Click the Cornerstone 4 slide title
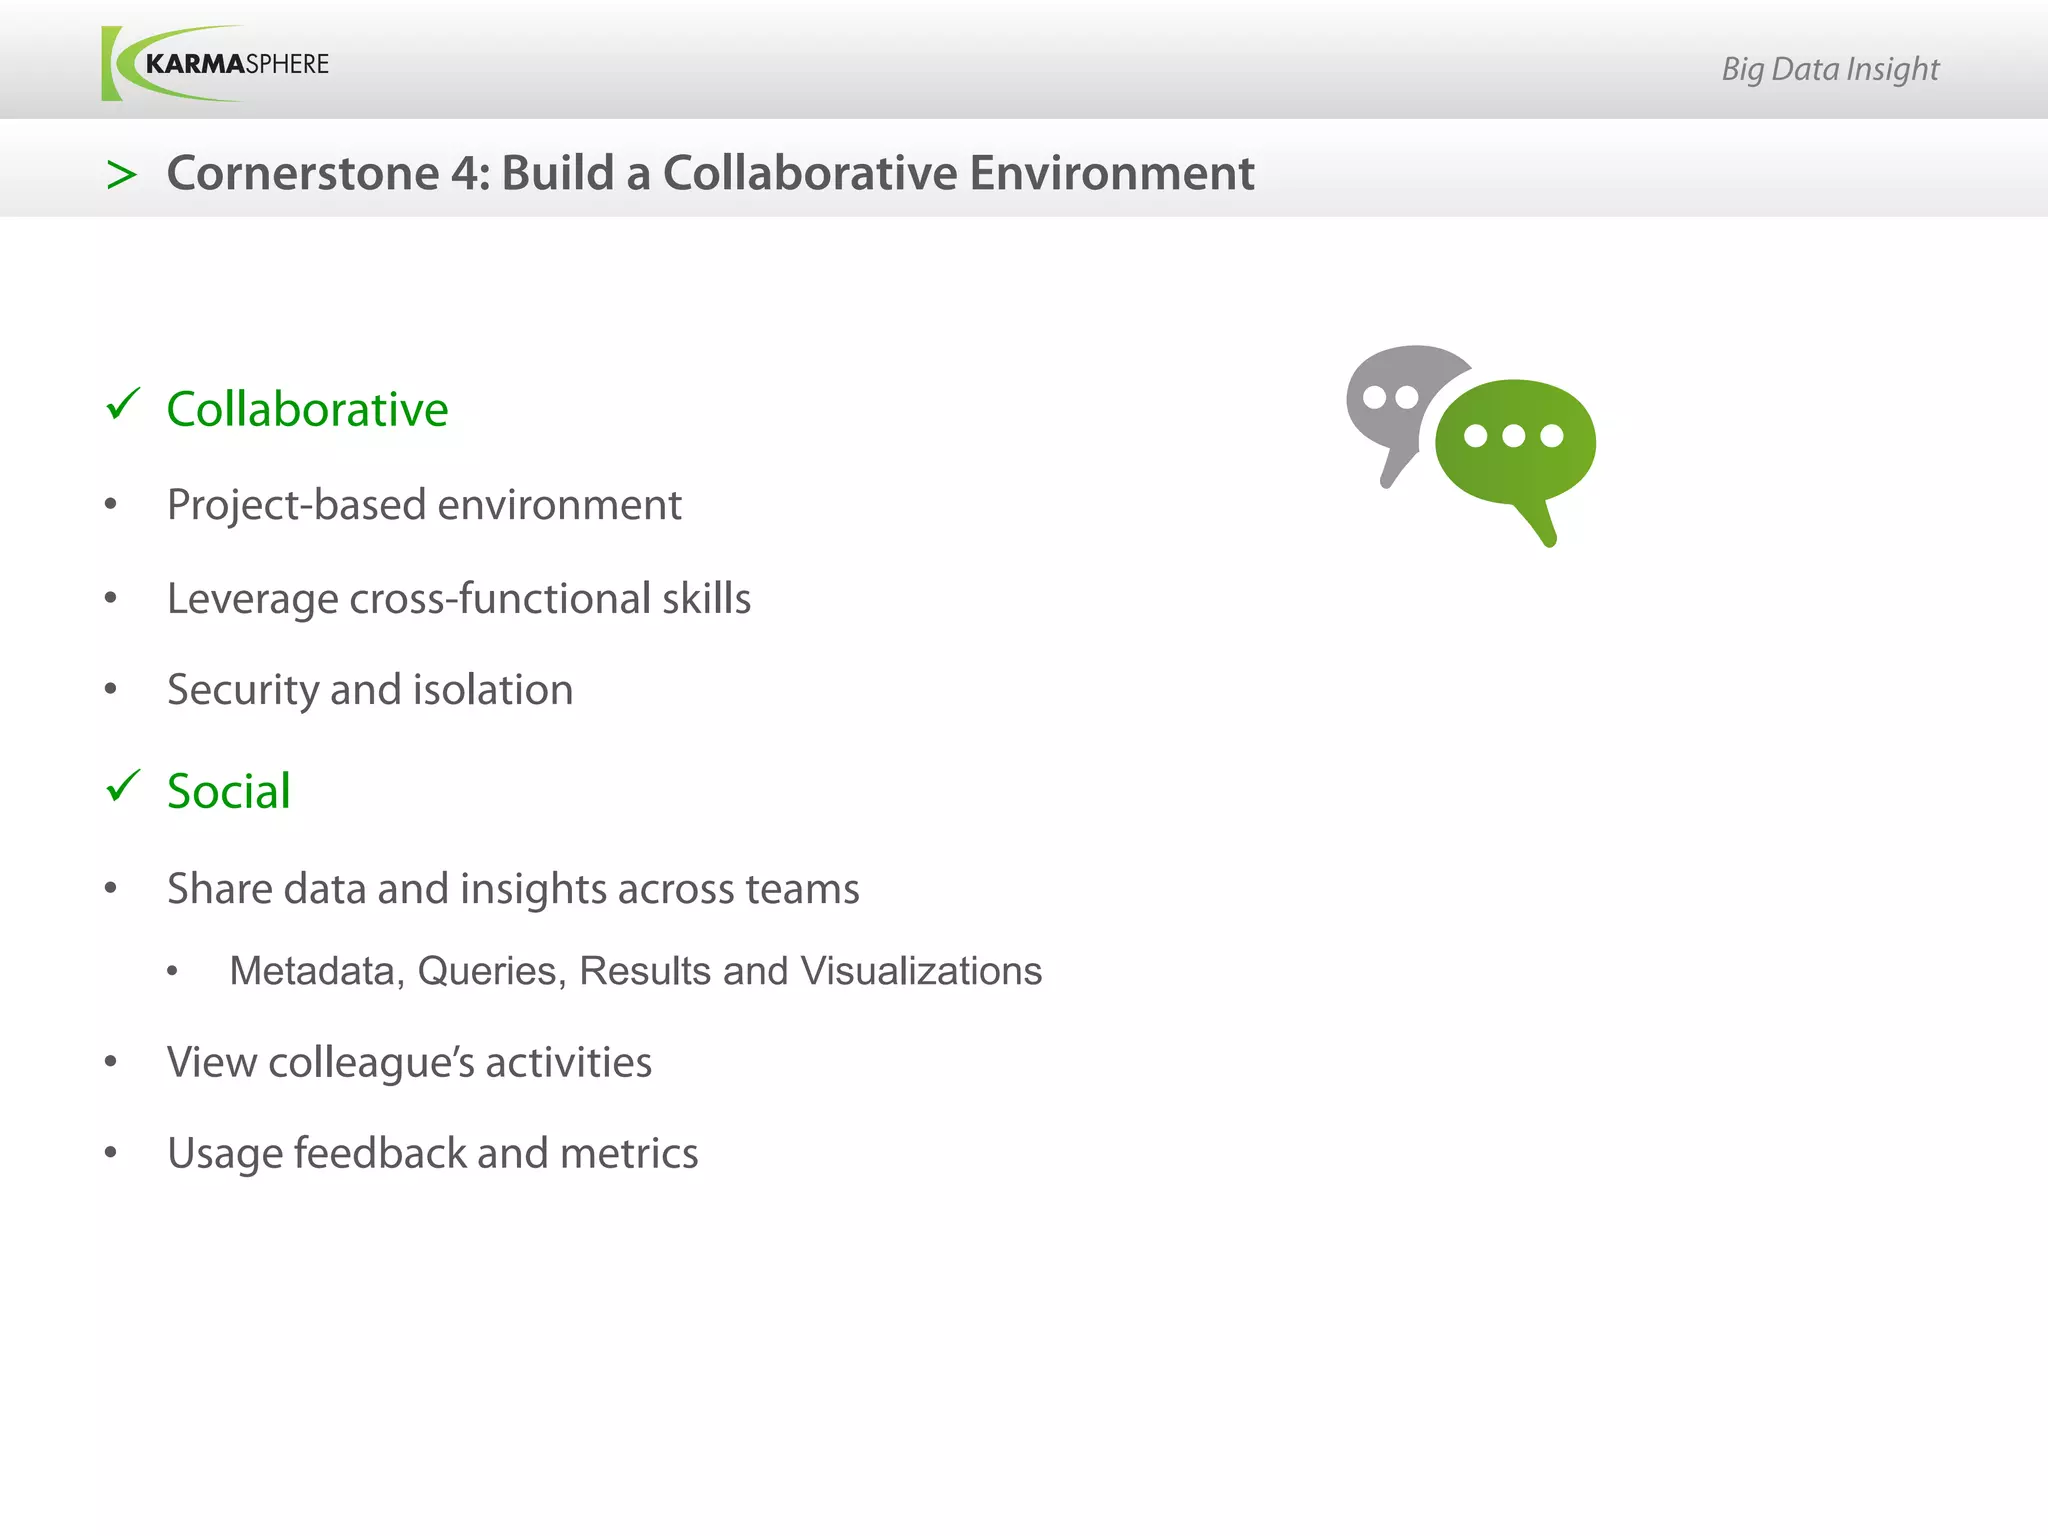This screenshot has height=1536, width=2048. (x=709, y=173)
